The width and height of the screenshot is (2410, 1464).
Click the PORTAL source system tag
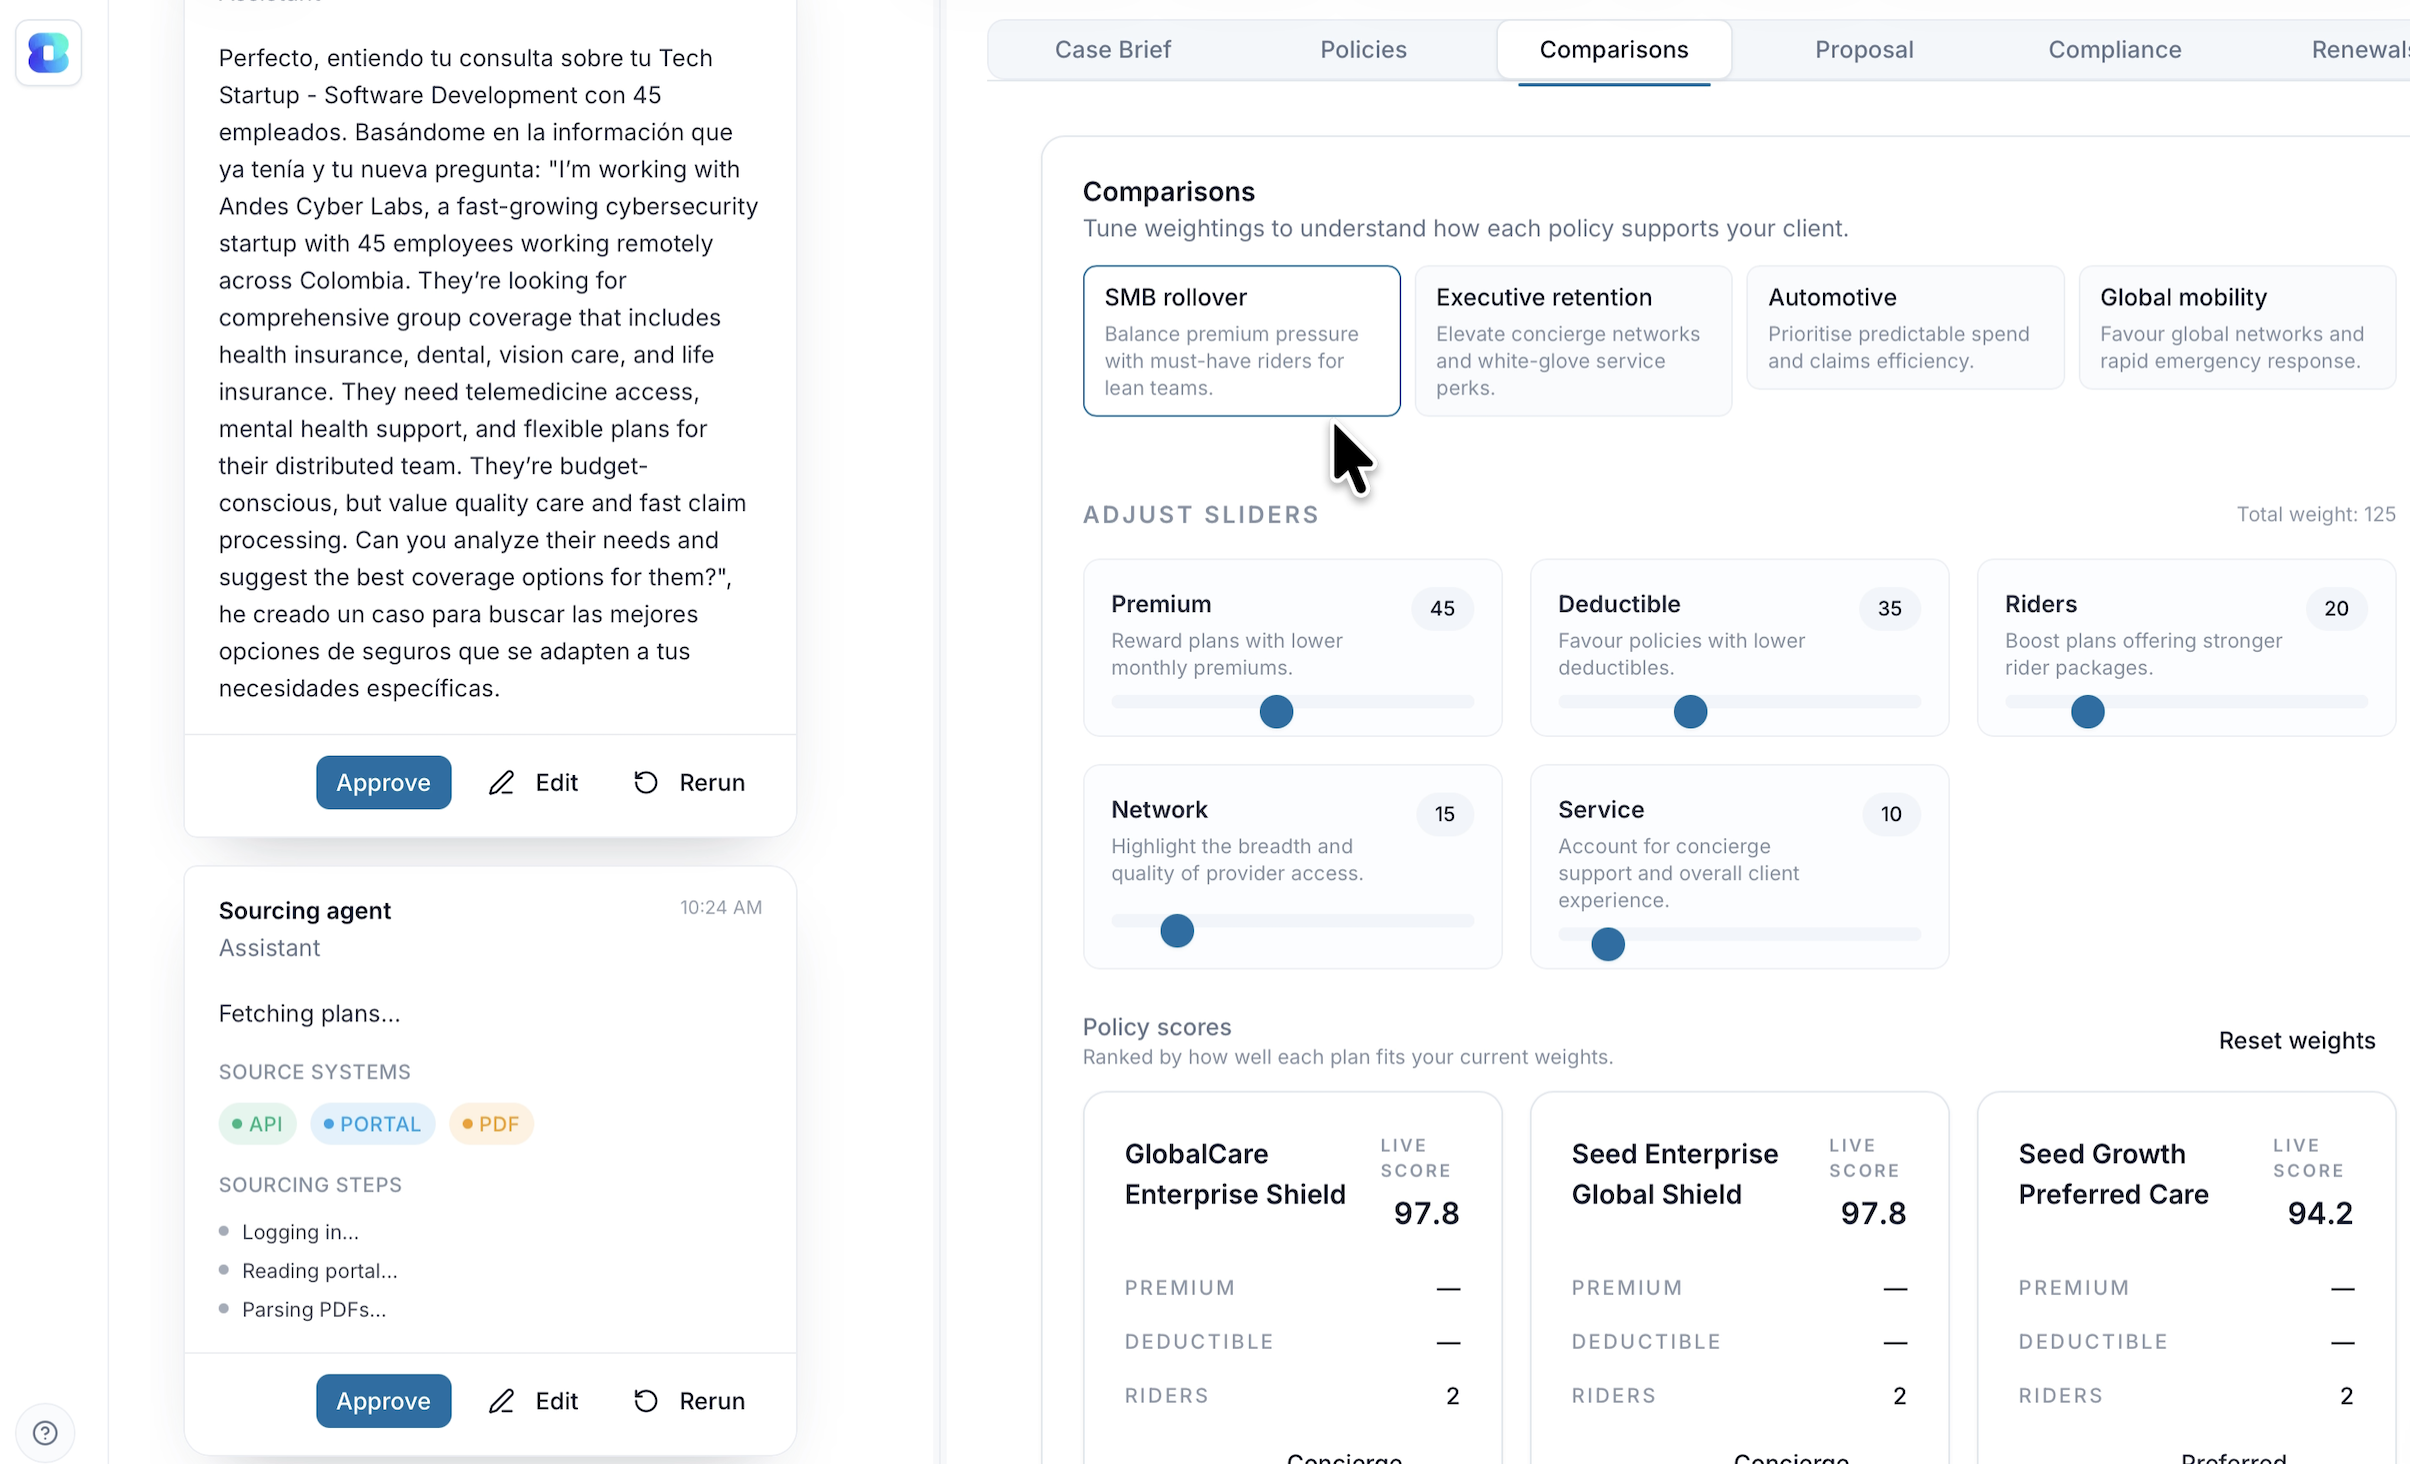(x=372, y=1124)
